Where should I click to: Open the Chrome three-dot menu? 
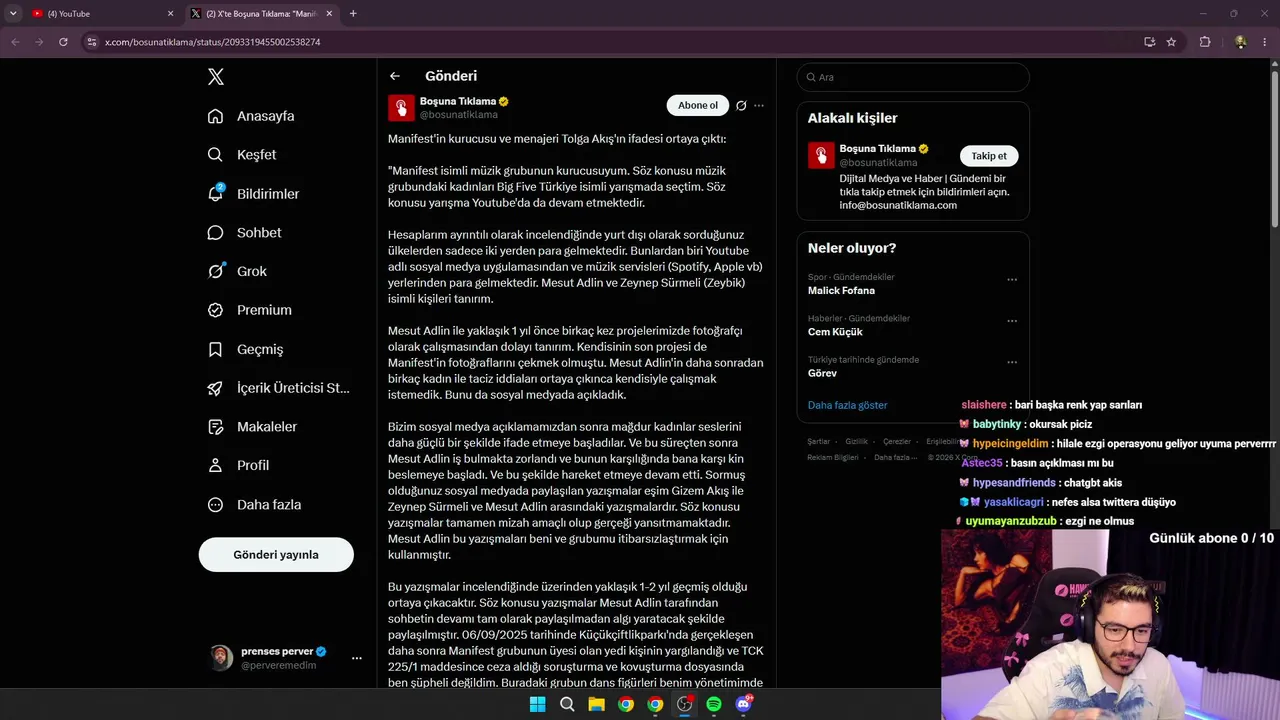[1263, 42]
